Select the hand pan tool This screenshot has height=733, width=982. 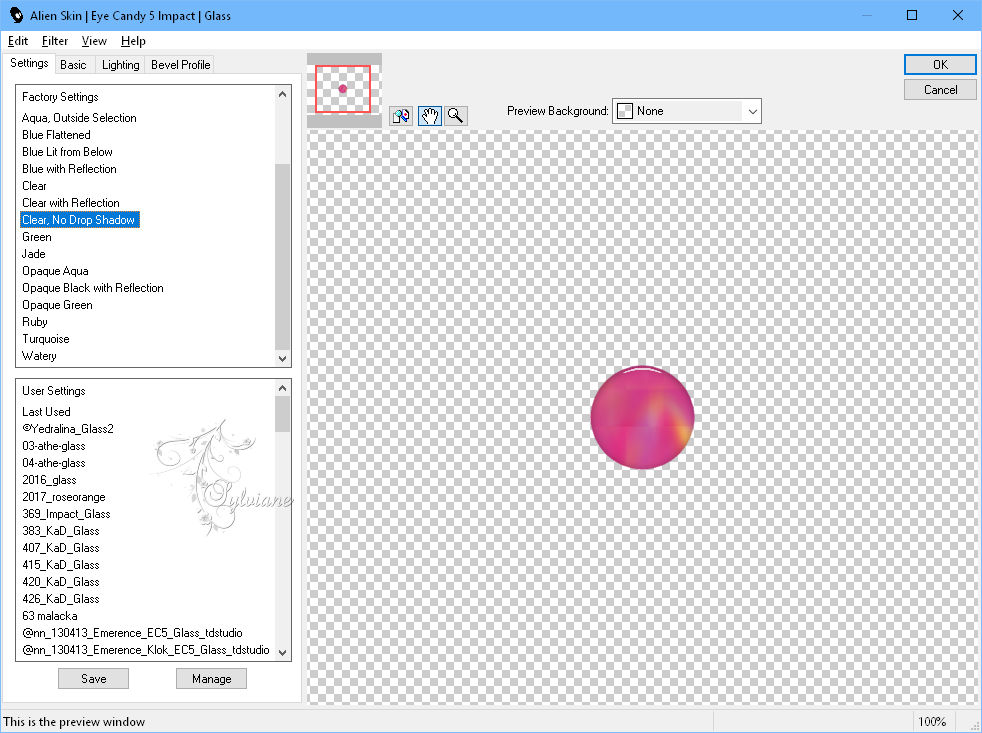coord(429,116)
